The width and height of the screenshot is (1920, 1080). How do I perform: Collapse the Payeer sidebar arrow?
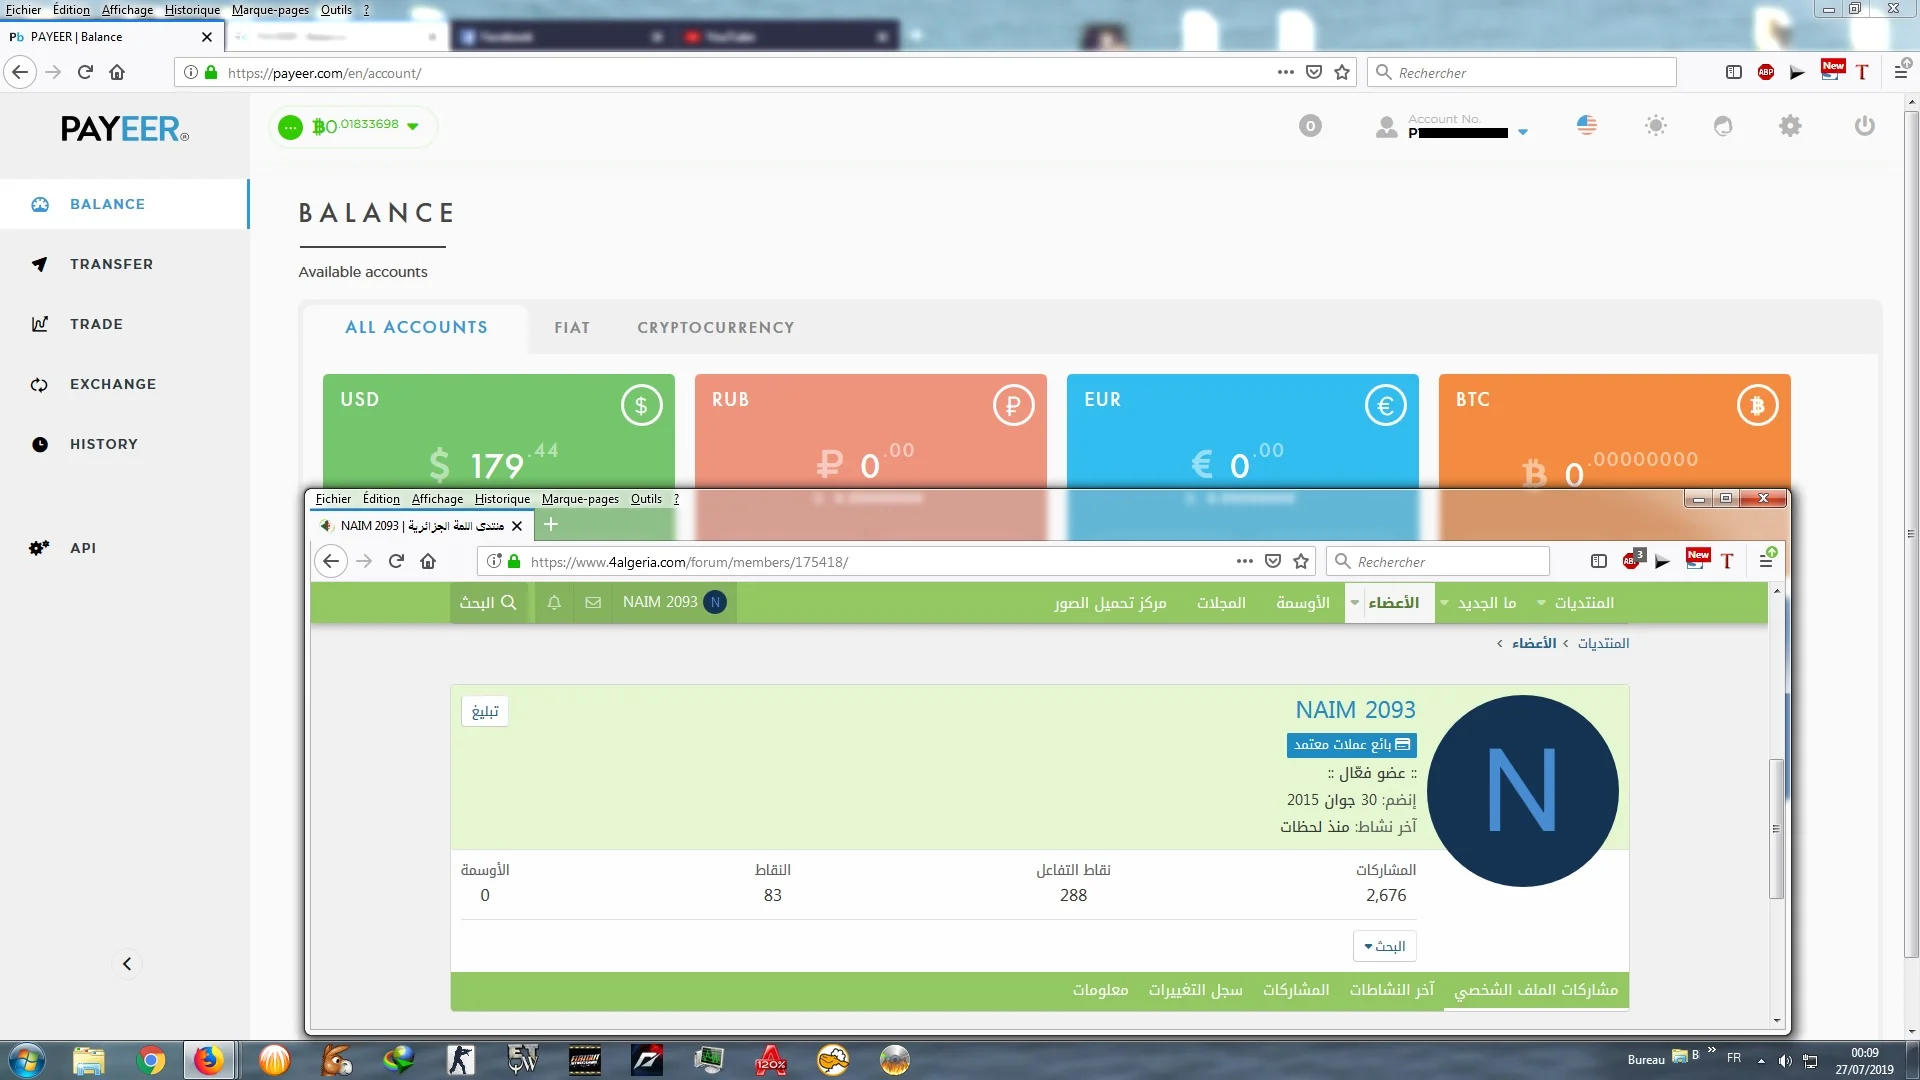click(127, 964)
